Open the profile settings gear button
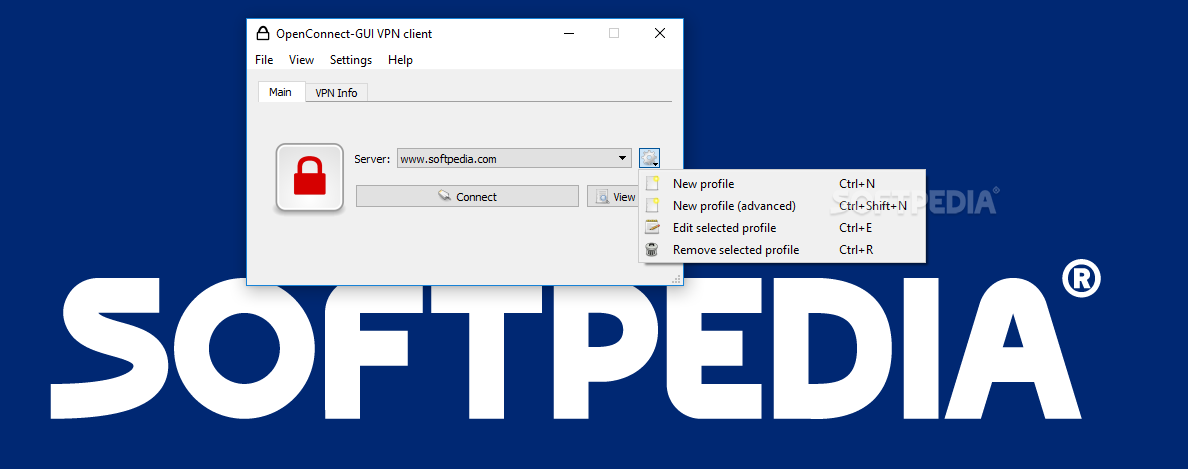Viewport: 1188px width, 469px height. coord(649,158)
